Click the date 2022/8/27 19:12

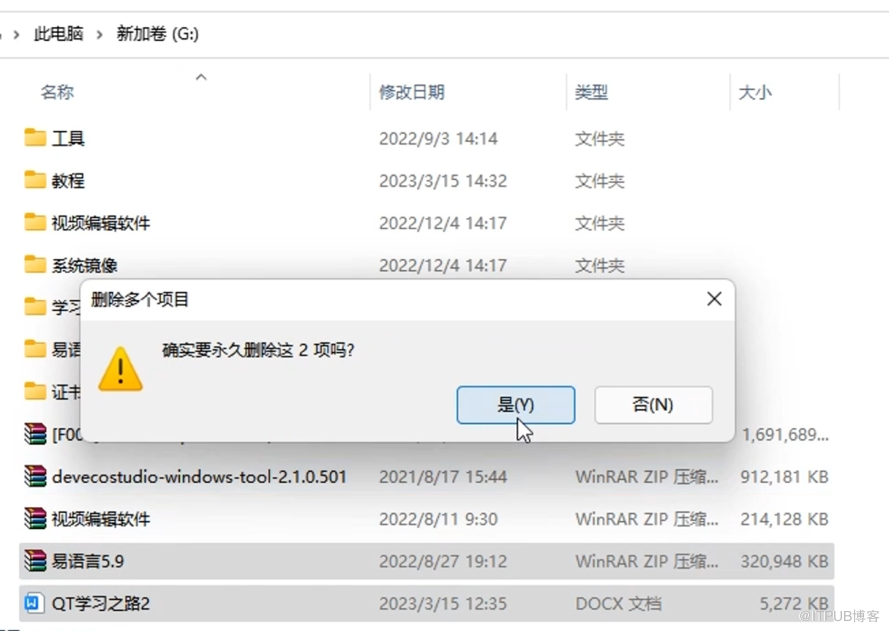(443, 561)
